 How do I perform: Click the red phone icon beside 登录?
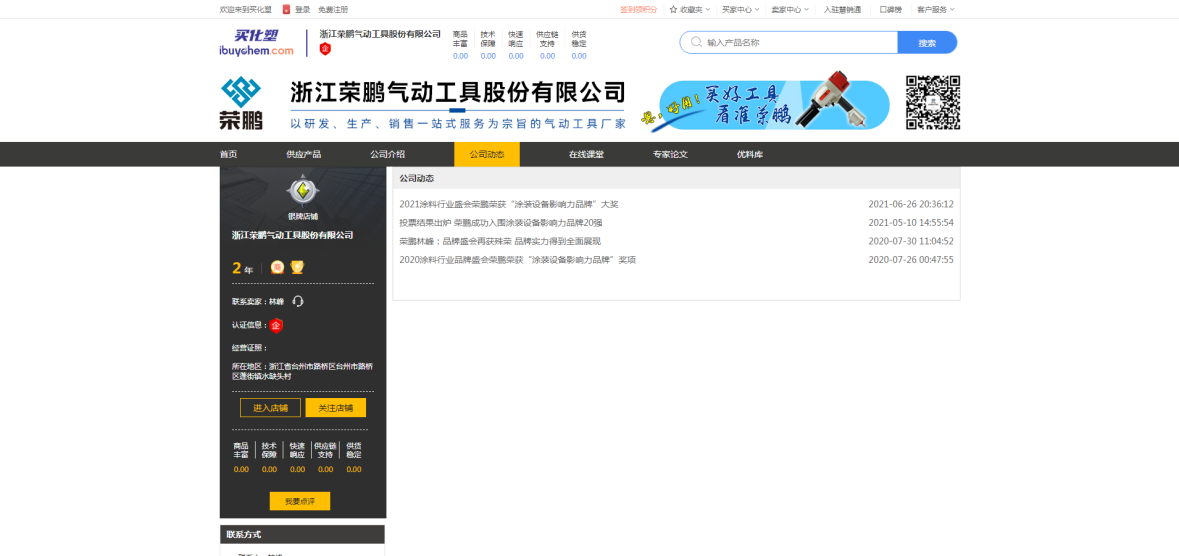point(286,10)
